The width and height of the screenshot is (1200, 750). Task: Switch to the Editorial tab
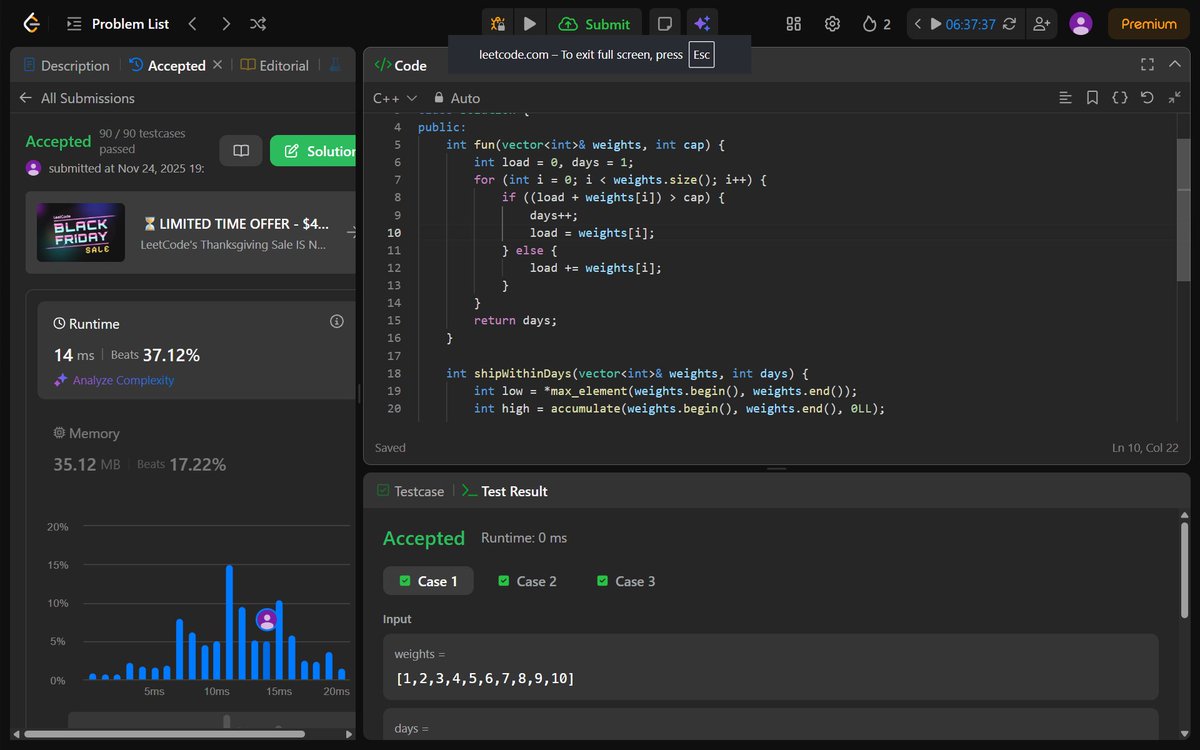click(275, 65)
